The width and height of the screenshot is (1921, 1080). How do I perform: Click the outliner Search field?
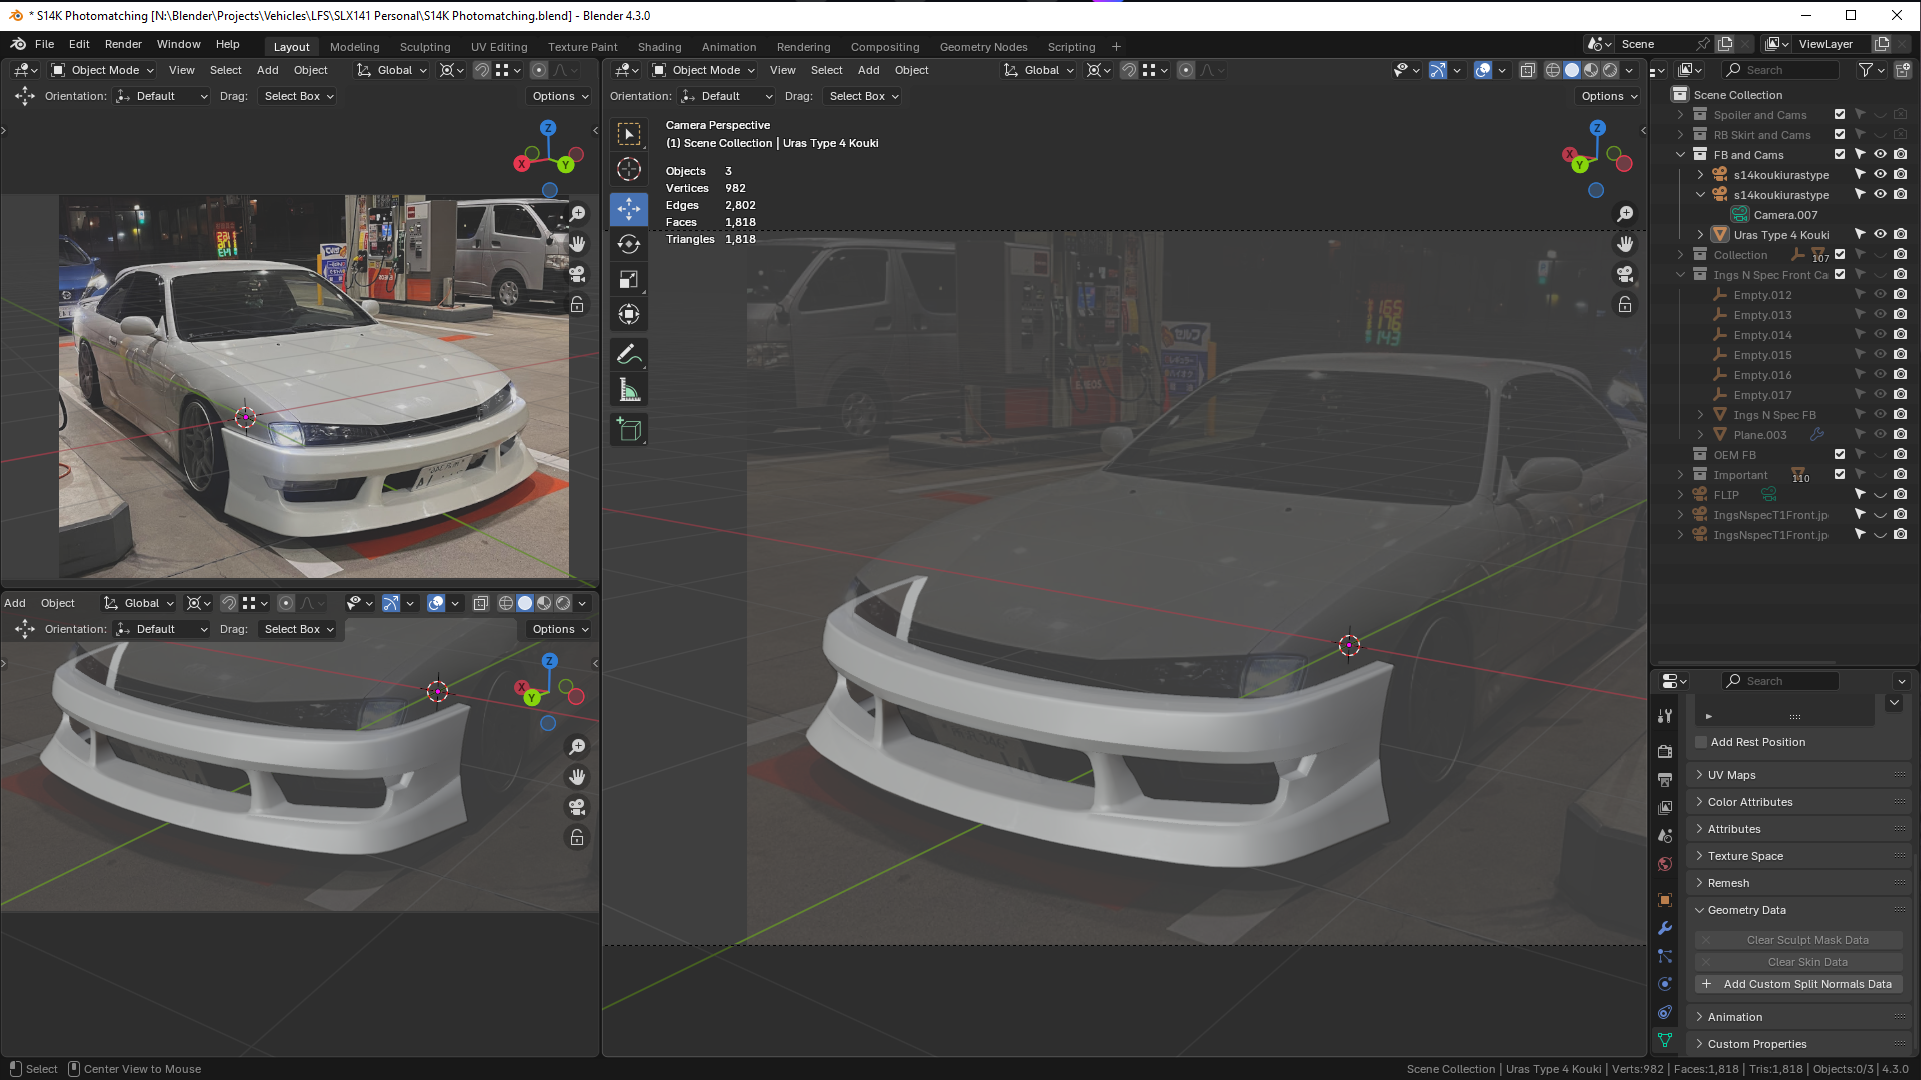(1780, 70)
